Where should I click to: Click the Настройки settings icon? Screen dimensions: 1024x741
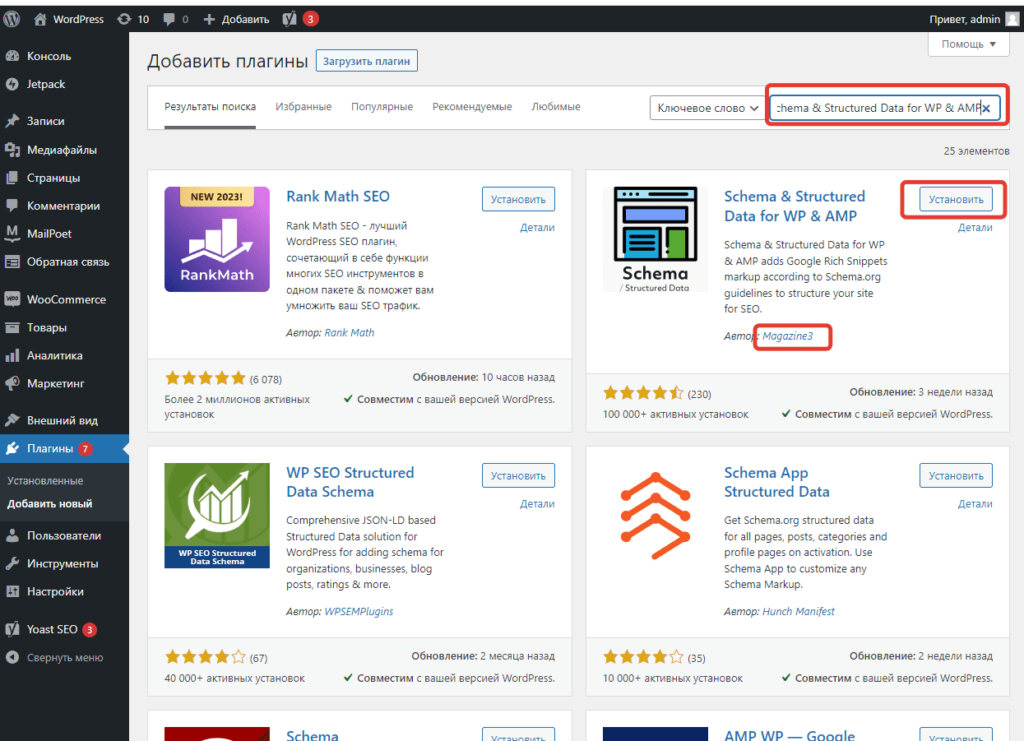pyautogui.click(x=12, y=591)
